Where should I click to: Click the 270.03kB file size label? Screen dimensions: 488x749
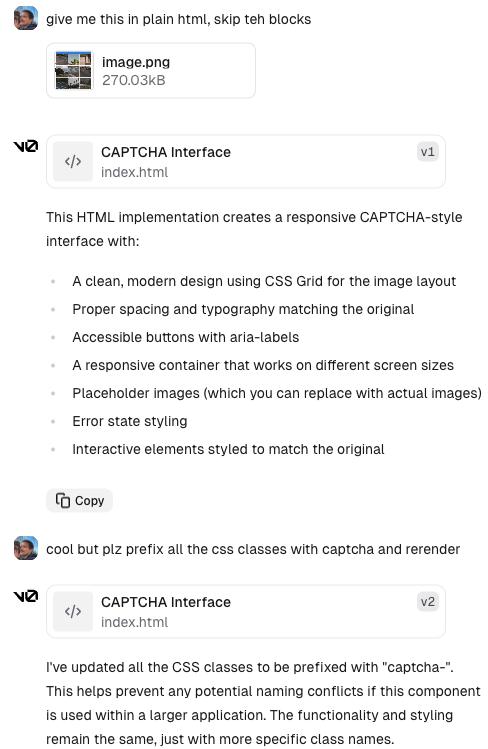point(134,80)
